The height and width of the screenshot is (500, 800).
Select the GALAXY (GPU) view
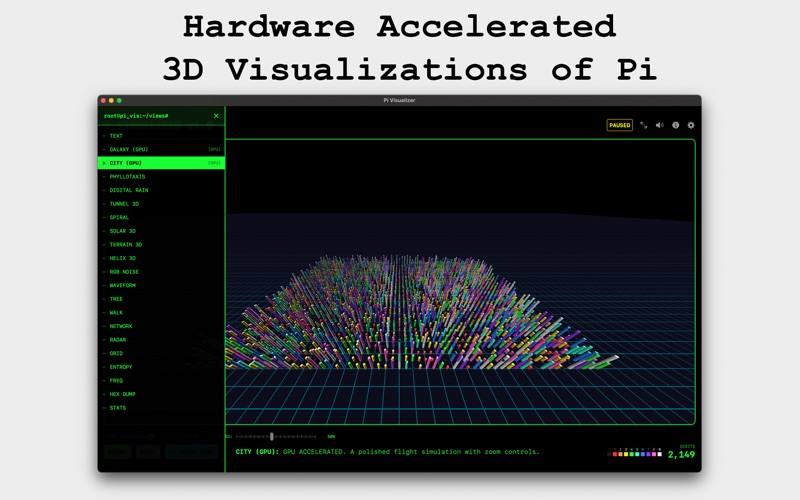161,149
